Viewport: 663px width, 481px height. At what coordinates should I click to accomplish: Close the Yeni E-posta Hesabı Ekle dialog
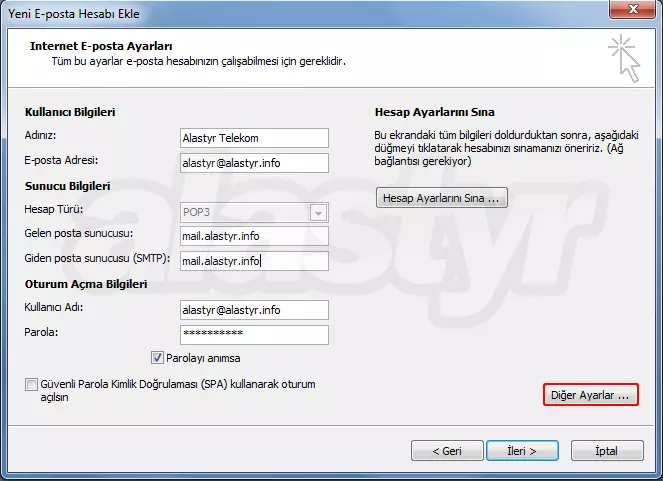633,8
